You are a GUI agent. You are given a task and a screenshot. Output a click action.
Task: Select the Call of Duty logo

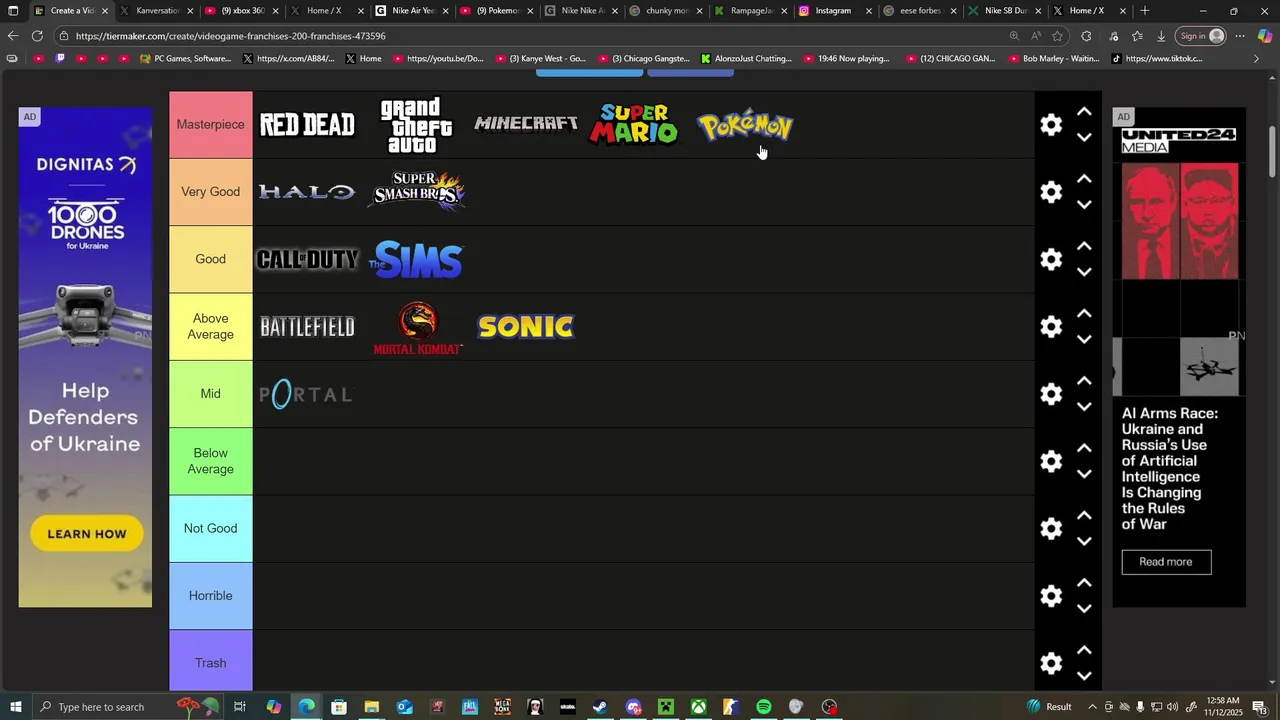pos(307,259)
